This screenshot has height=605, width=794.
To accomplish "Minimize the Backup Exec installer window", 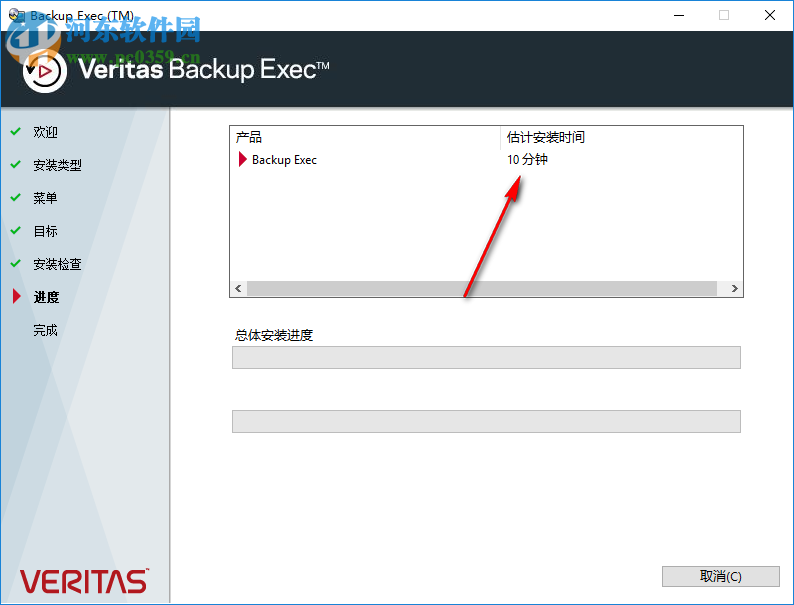I will point(679,15).
